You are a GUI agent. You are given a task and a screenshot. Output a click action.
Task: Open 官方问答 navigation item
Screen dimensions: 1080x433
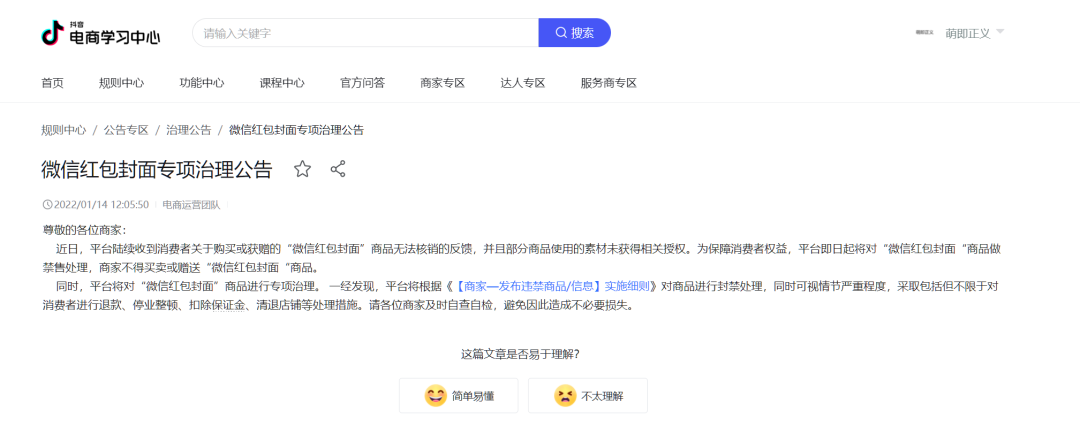pos(362,83)
